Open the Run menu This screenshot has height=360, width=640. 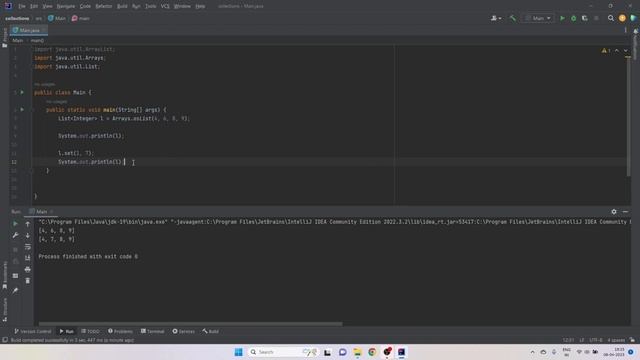[x=136, y=6]
